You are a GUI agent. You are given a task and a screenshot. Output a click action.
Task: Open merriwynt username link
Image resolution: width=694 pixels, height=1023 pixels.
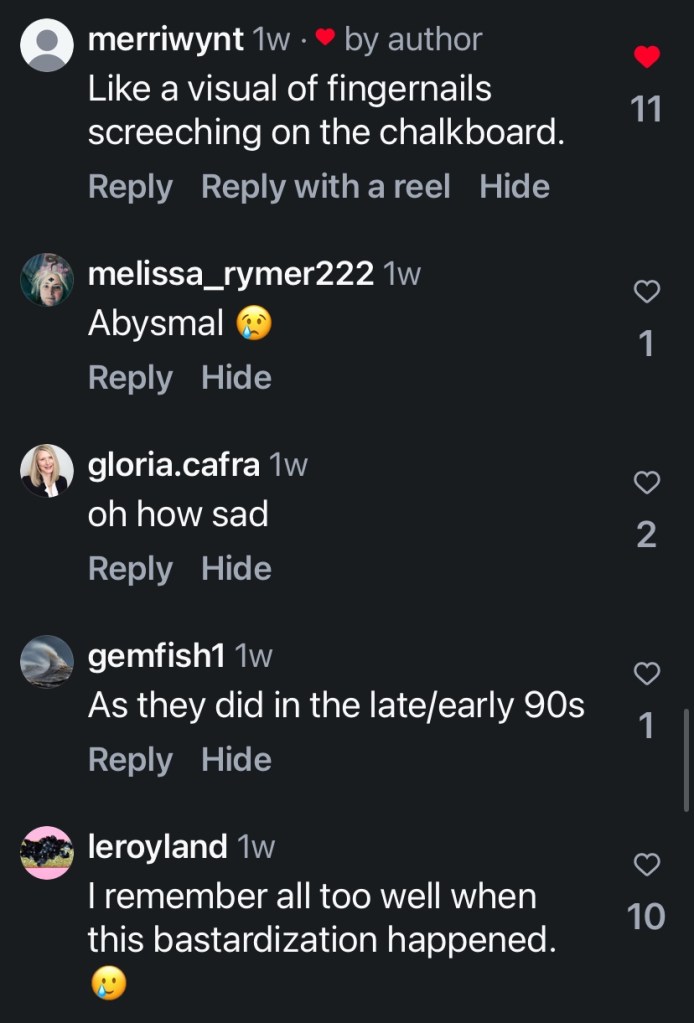166,40
